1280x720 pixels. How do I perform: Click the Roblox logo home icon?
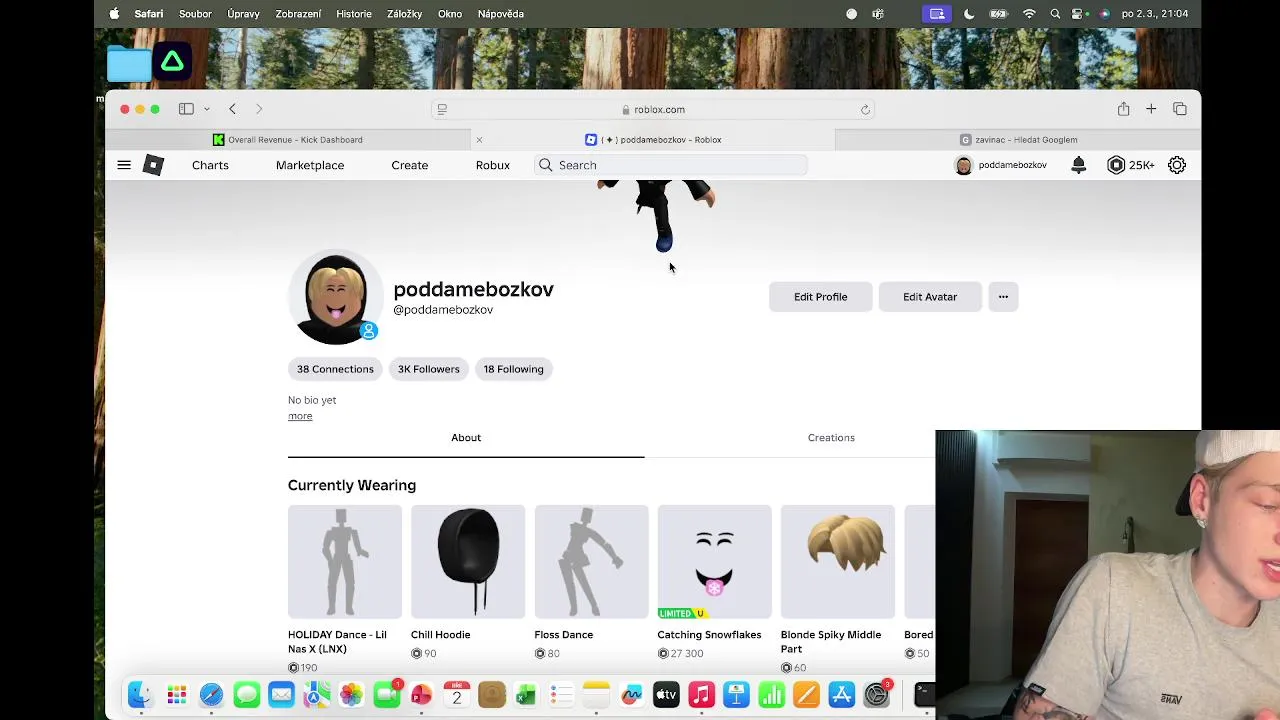[153, 165]
